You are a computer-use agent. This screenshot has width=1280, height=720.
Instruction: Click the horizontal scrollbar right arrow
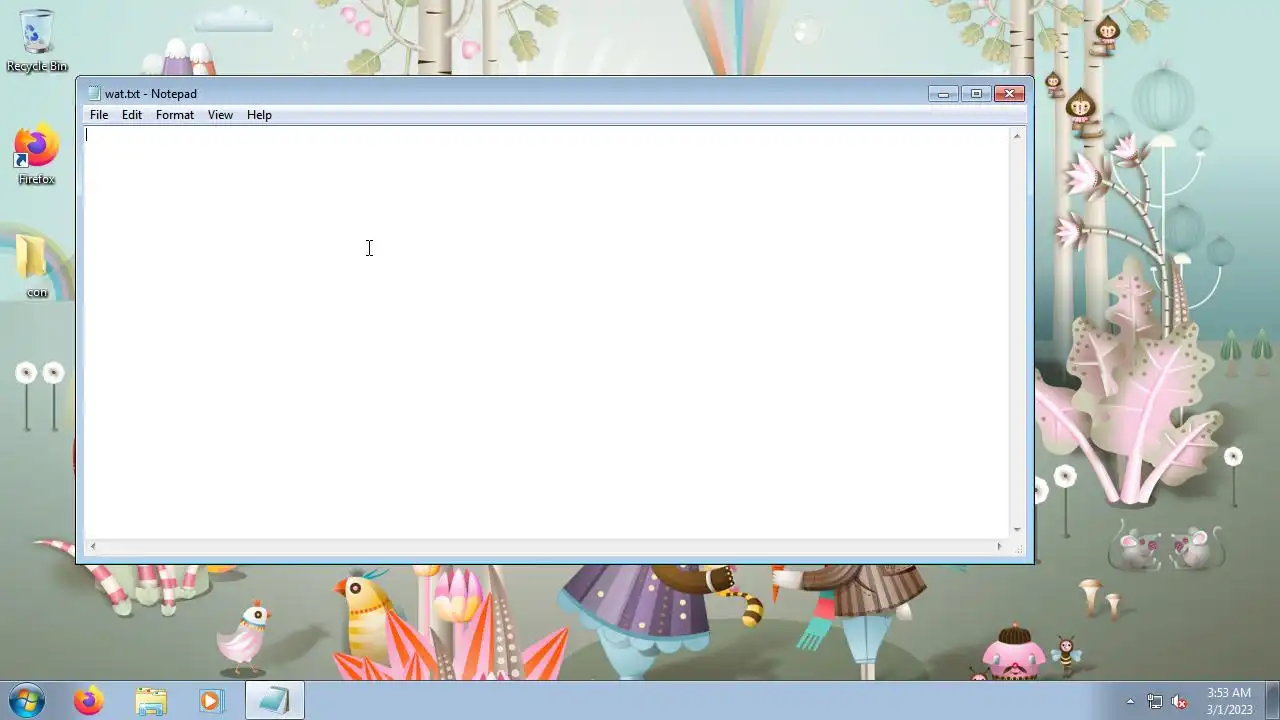coord(1000,546)
